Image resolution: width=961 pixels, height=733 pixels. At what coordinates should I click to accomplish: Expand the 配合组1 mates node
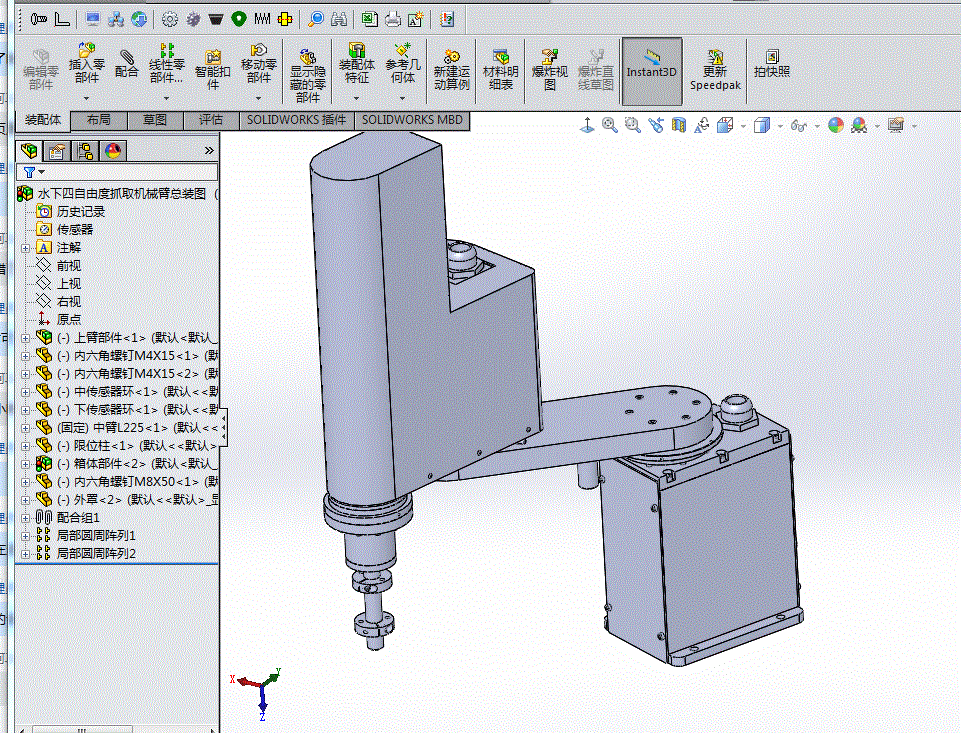pos(25,518)
